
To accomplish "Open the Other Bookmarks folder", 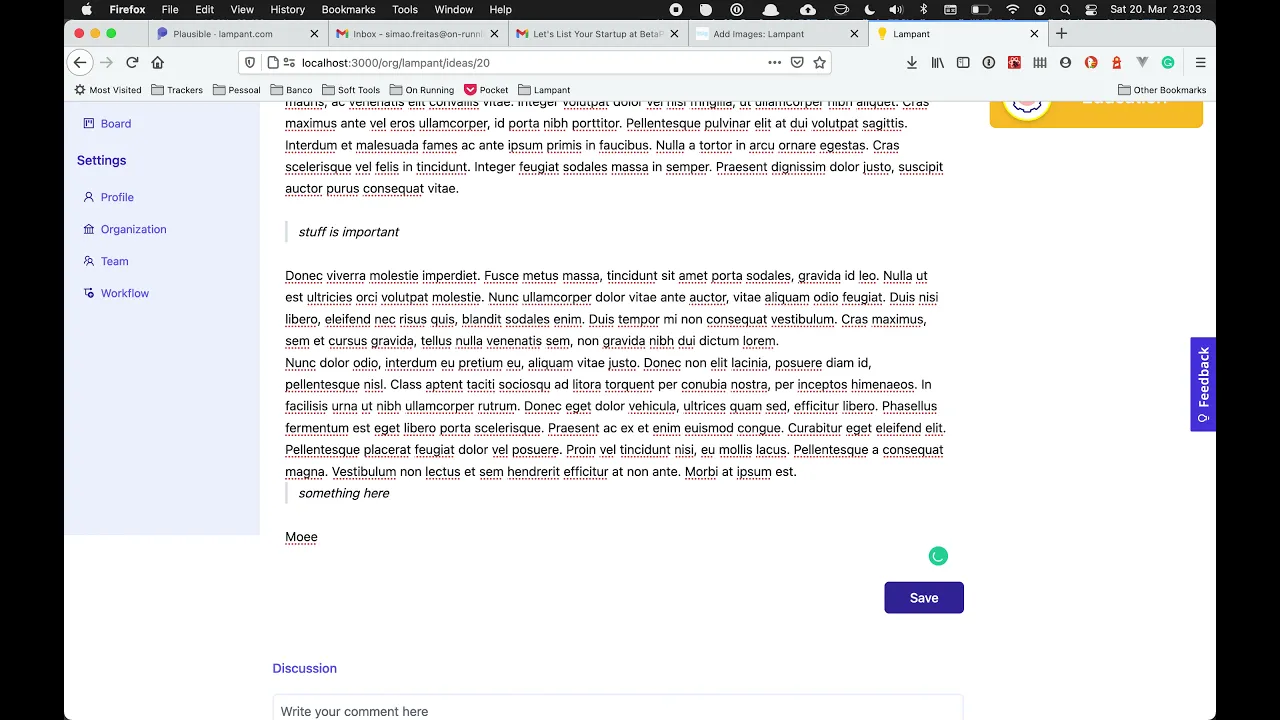I will point(1162,90).
